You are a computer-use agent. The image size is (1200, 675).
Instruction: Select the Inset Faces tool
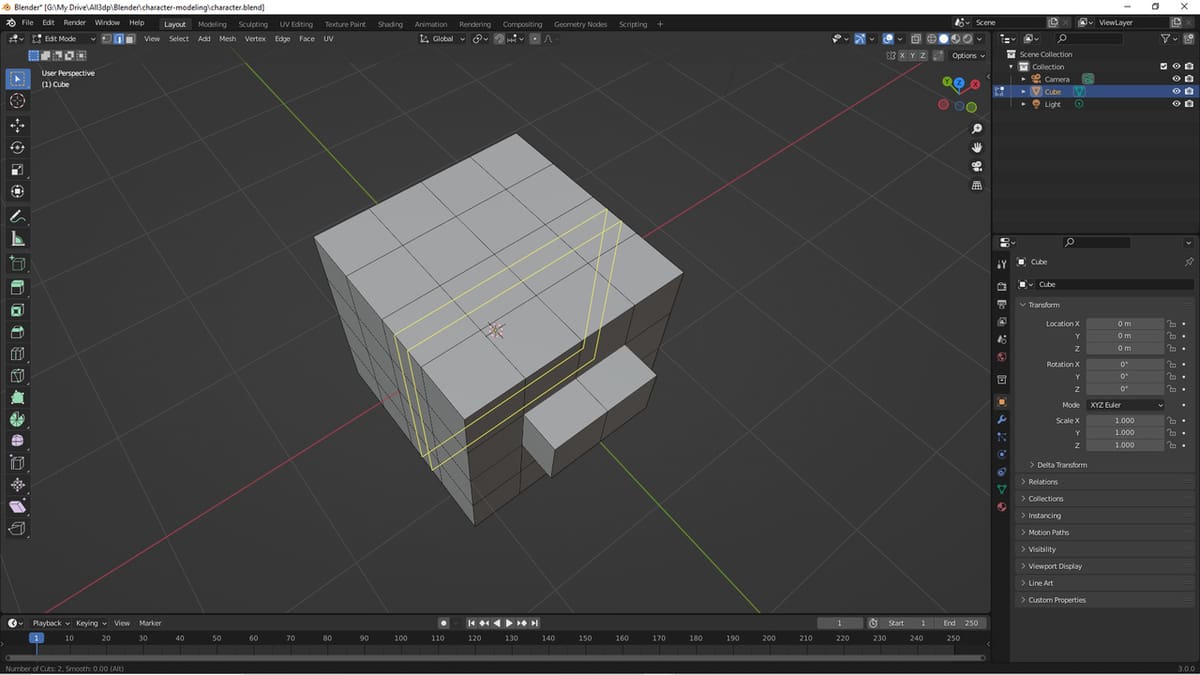(x=17, y=310)
